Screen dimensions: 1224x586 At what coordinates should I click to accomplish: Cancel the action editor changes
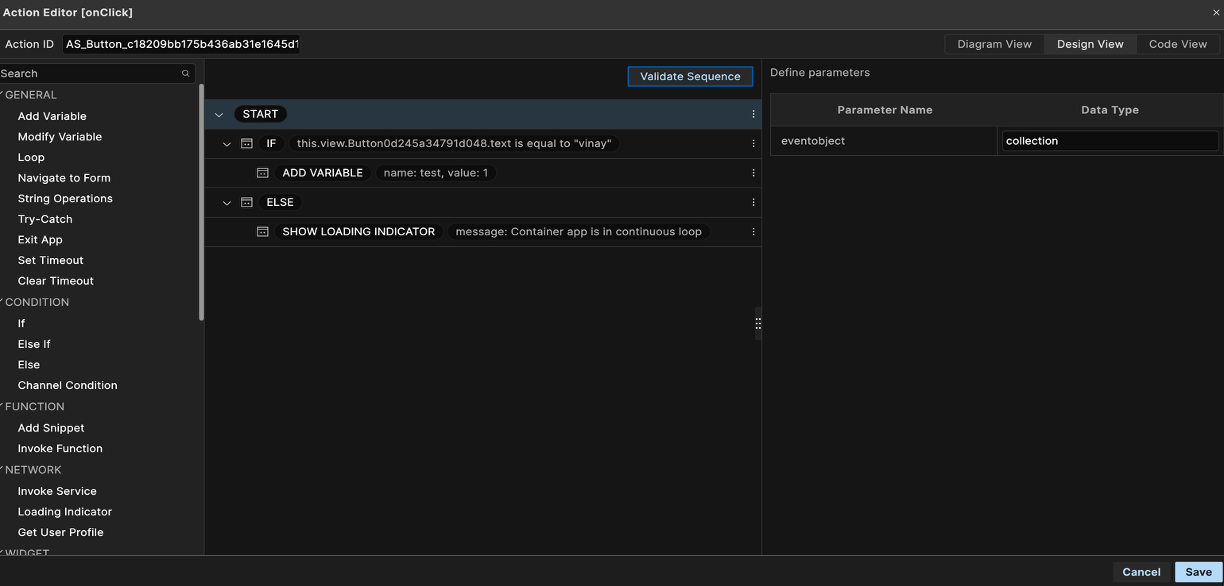1141,572
